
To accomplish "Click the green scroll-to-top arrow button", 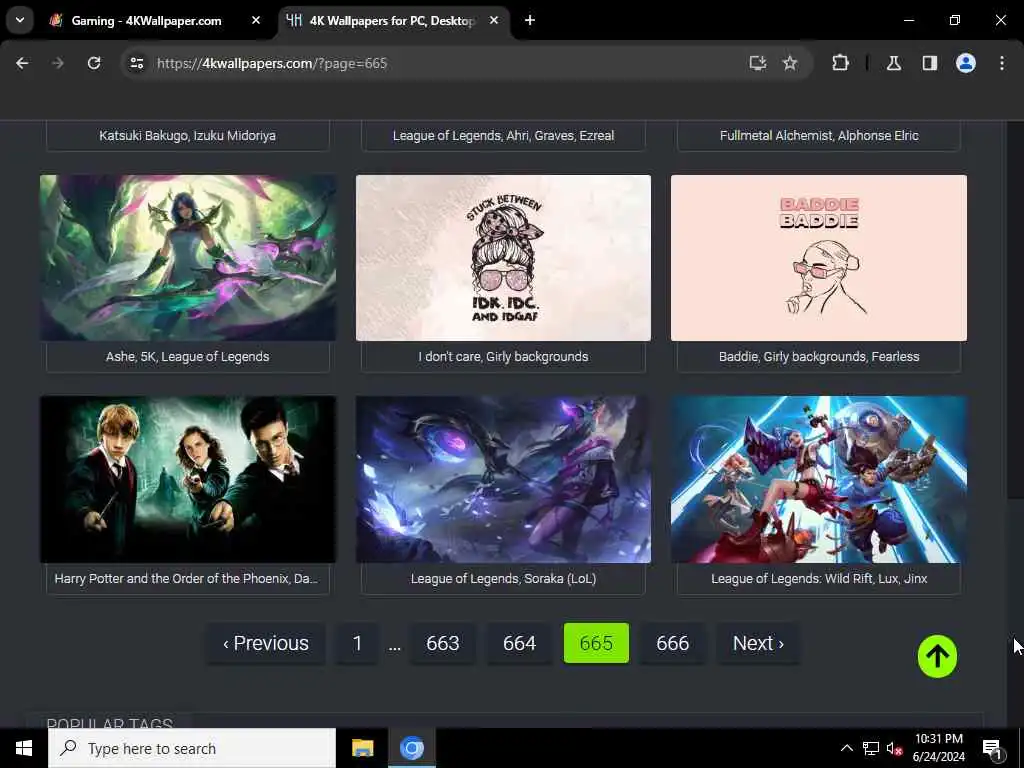I will [937, 656].
